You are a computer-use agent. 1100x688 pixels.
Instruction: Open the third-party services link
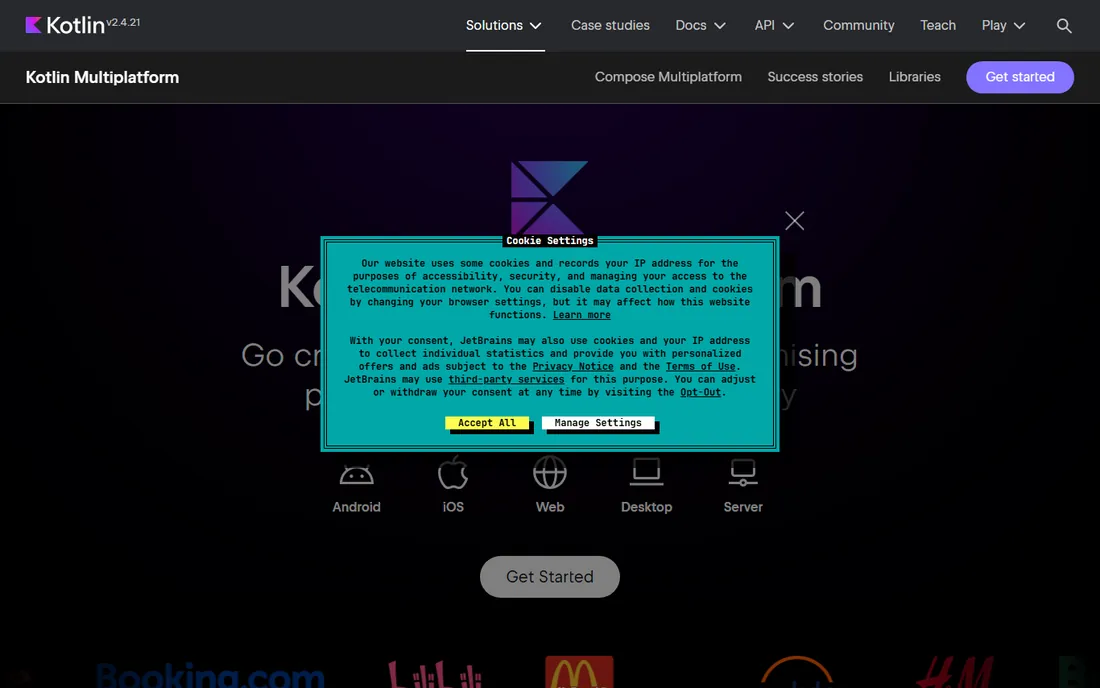(x=506, y=379)
